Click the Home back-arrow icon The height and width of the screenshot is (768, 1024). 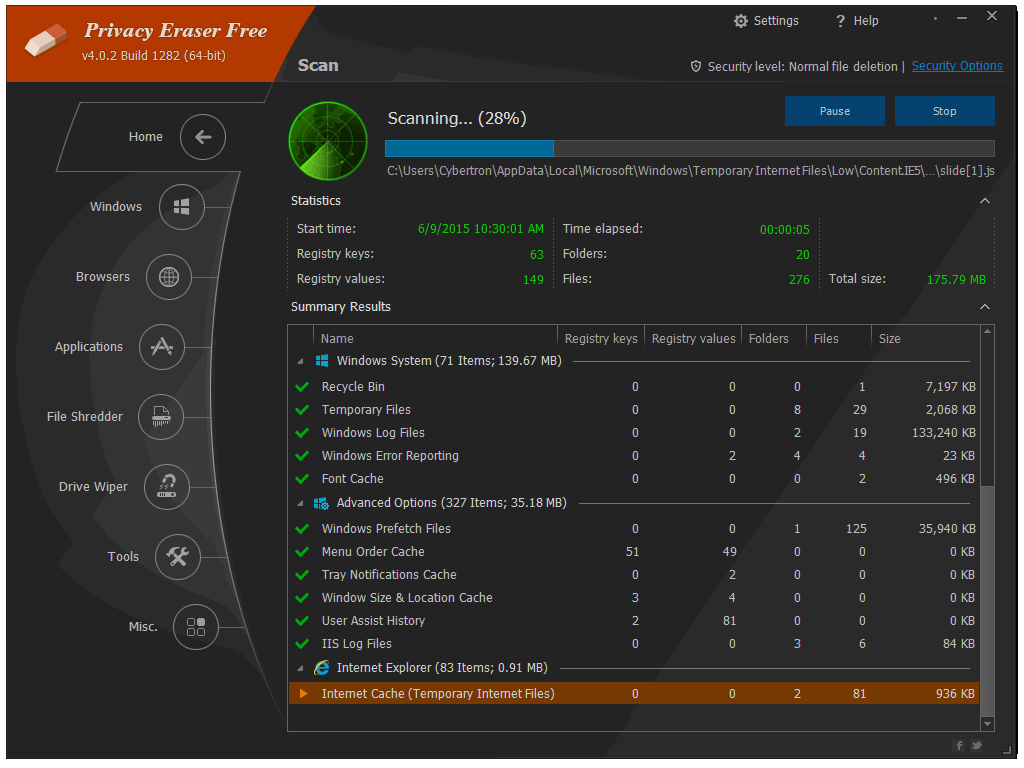[x=203, y=137]
